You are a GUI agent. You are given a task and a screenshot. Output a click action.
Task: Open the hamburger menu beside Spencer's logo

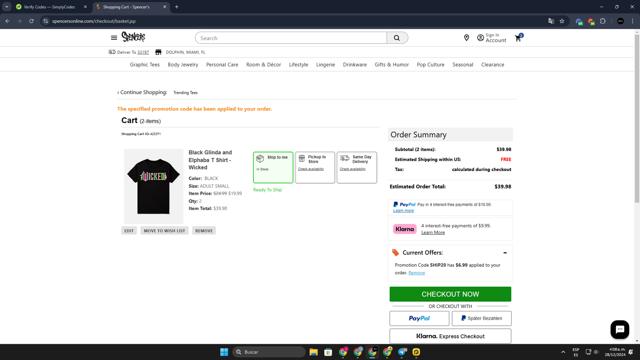point(114,38)
